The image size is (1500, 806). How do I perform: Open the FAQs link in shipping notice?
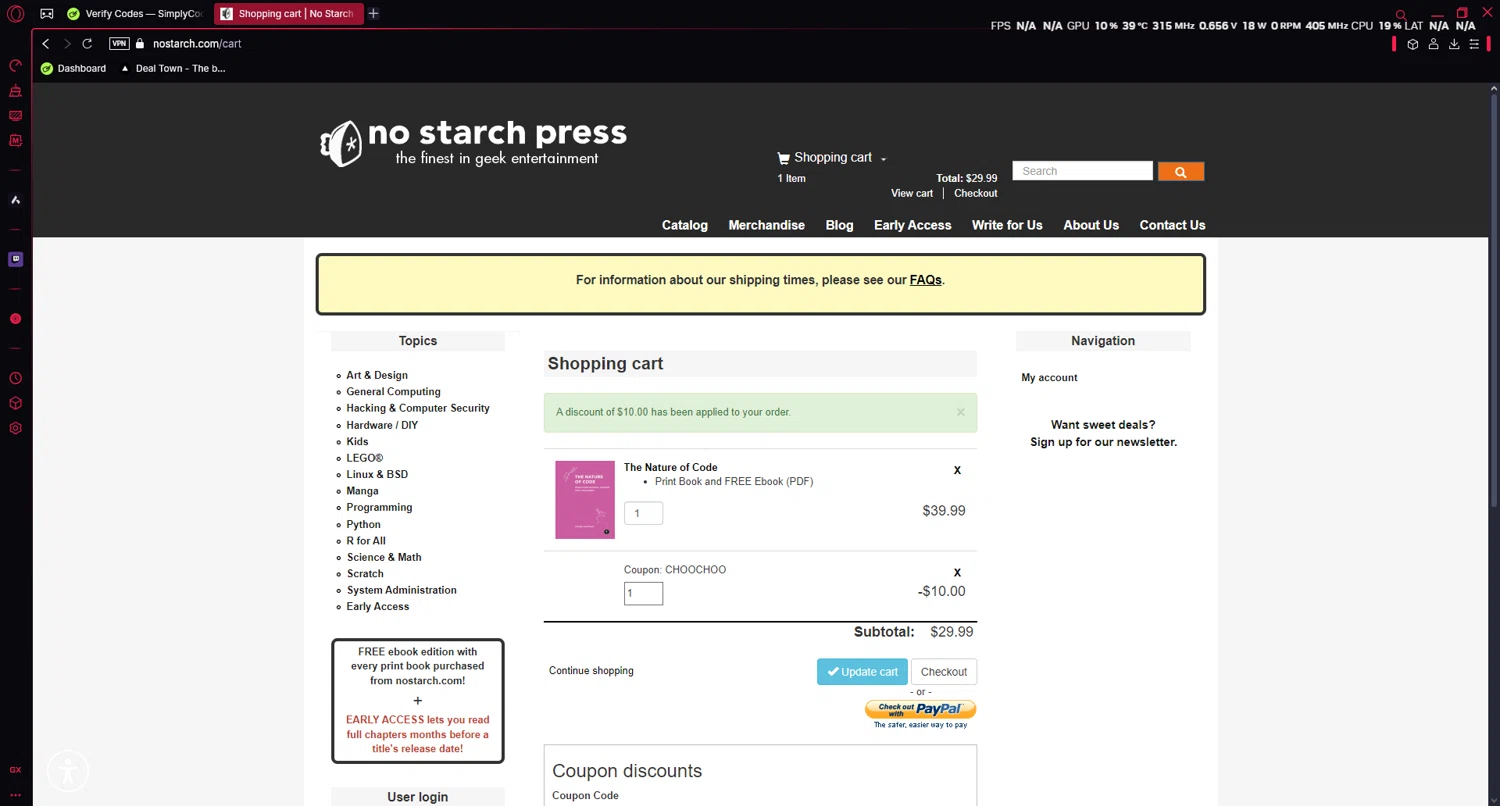pos(925,280)
